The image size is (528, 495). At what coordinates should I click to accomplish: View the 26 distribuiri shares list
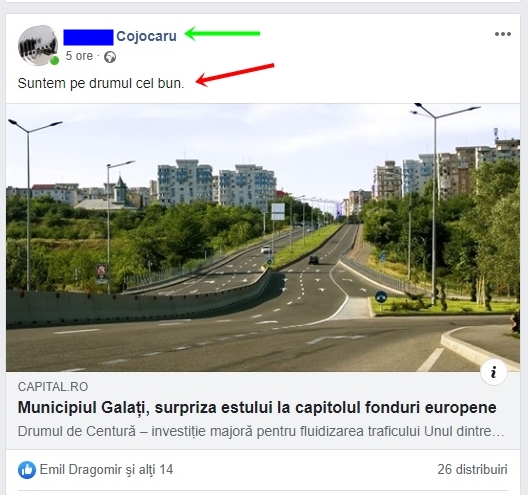click(472, 469)
